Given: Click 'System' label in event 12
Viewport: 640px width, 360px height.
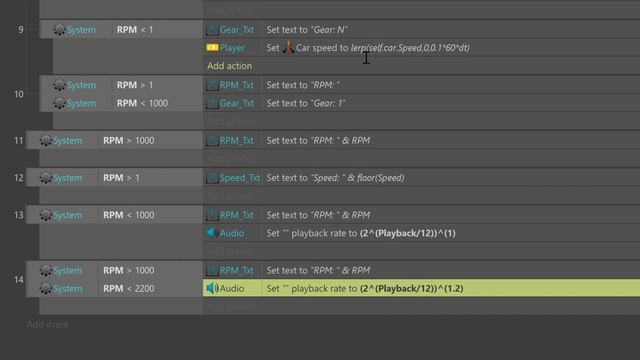Looking at the screenshot, I should coord(68,178).
